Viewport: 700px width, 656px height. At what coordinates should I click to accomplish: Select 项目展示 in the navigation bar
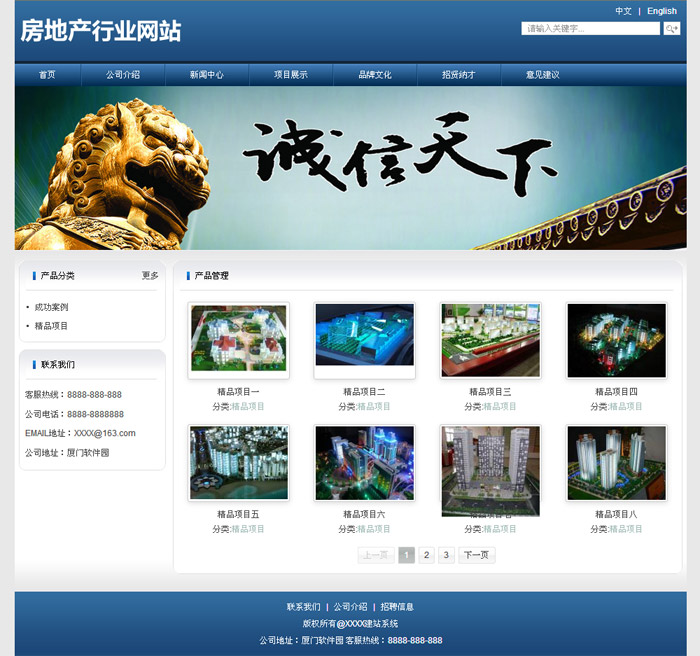point(291,75)
